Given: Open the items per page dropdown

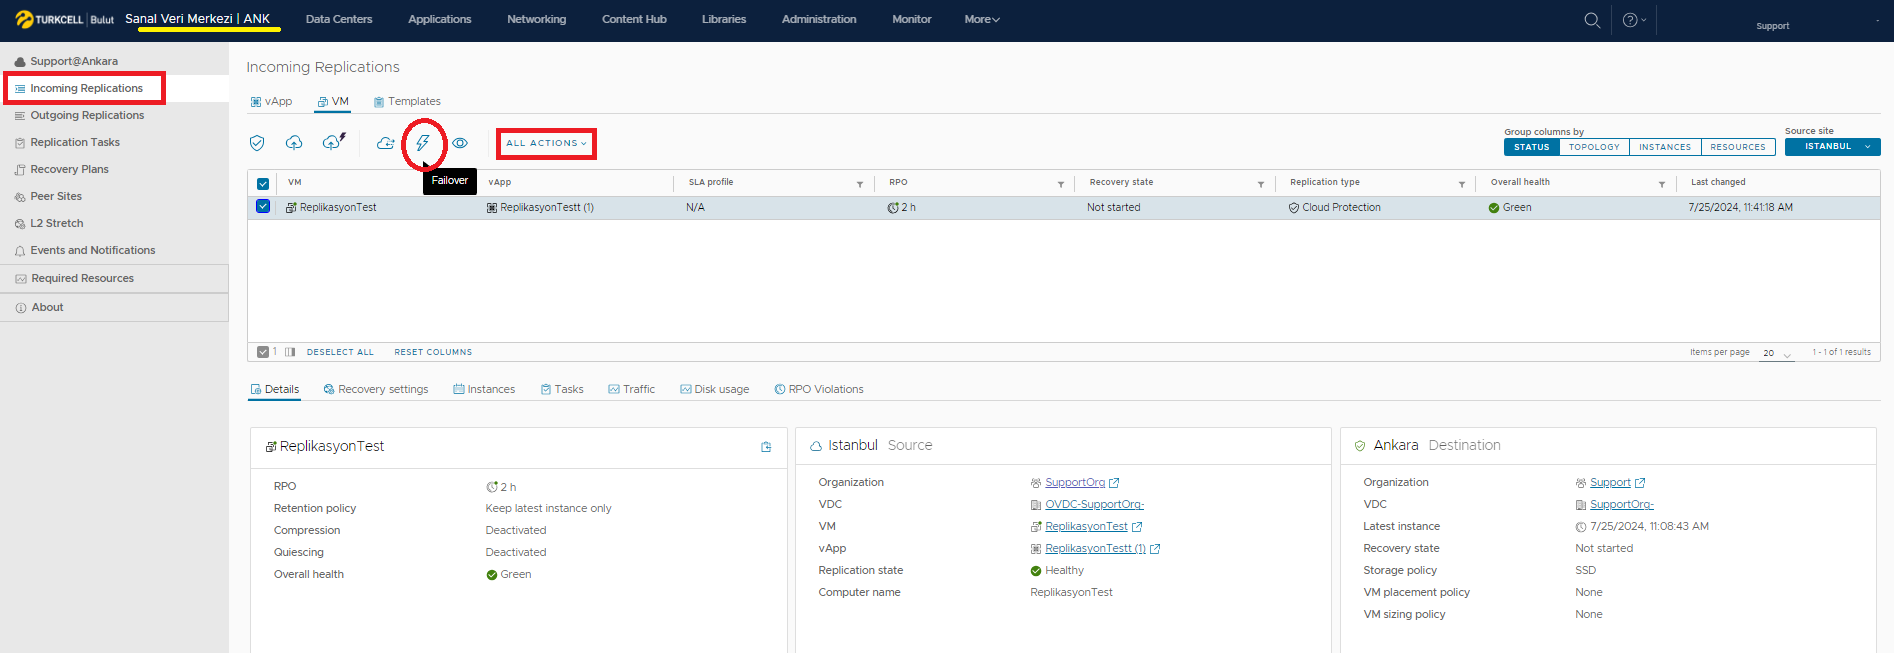Looking at the screenshot, I should pos(1777,353).
